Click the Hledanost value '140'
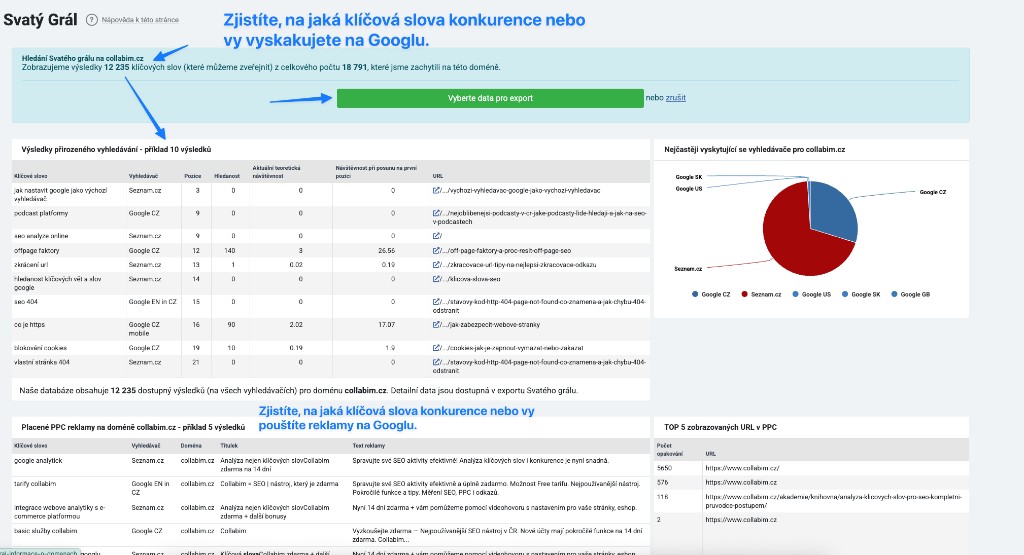Image resolution: width=1024 pixels, height=555 pixels. (x=230, y=251)
